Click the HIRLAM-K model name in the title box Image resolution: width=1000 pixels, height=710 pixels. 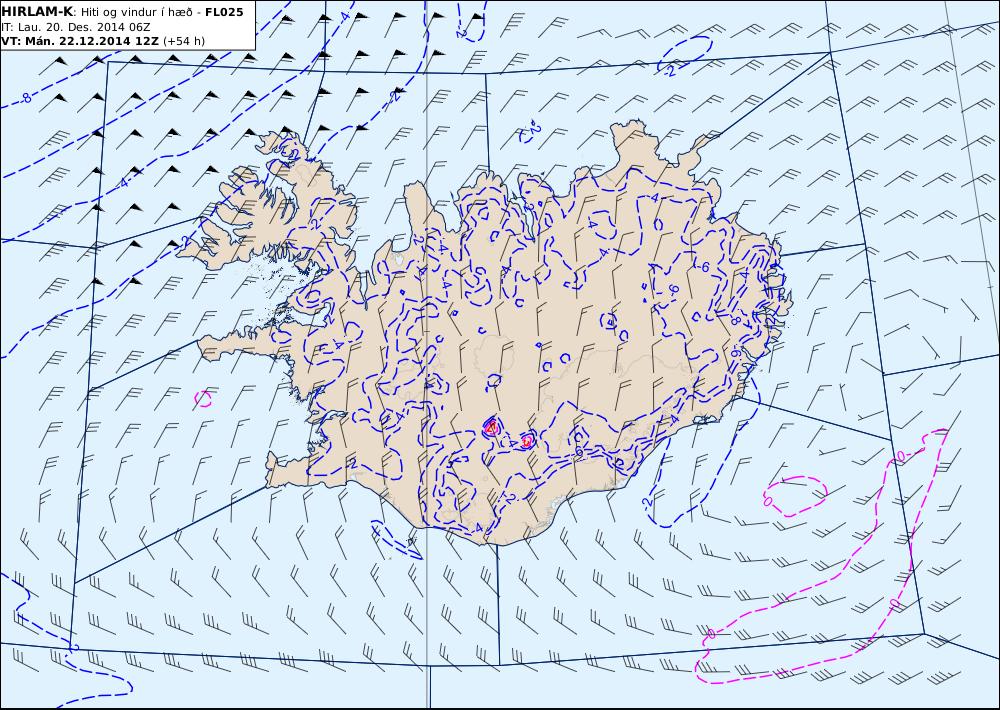[x=37, y=12]
